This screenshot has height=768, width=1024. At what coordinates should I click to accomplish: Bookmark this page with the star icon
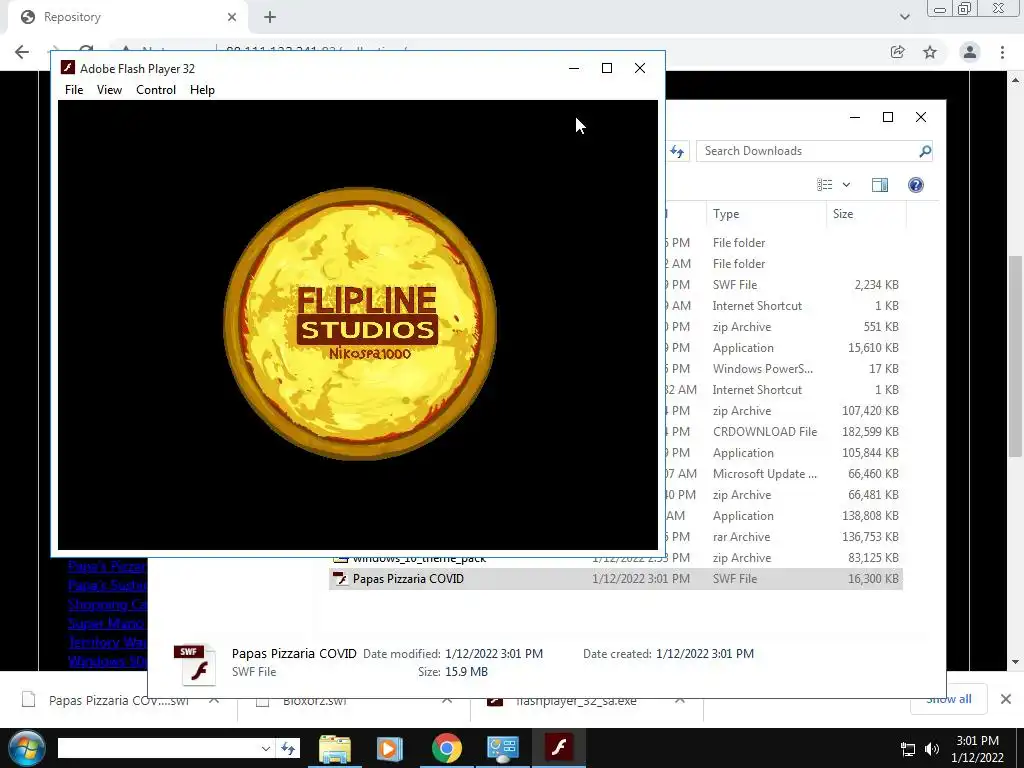(x=930, y=52)
